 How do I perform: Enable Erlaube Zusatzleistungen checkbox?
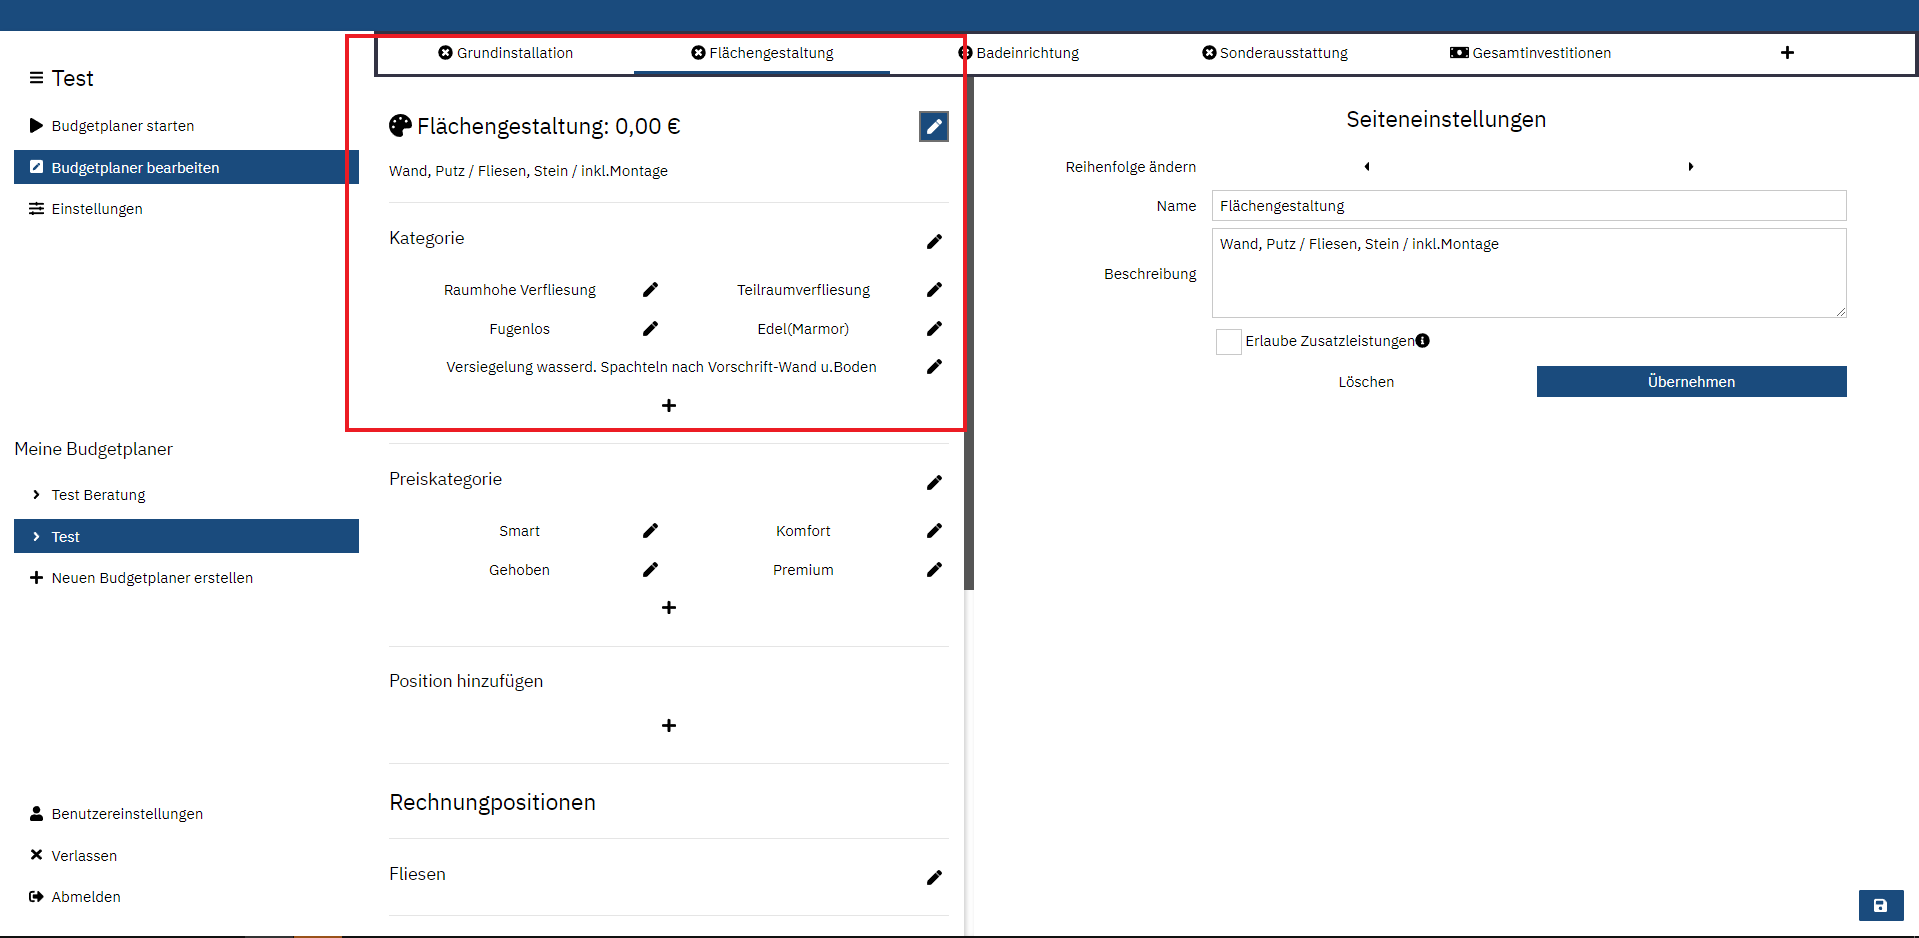[x=1228, y=342]
